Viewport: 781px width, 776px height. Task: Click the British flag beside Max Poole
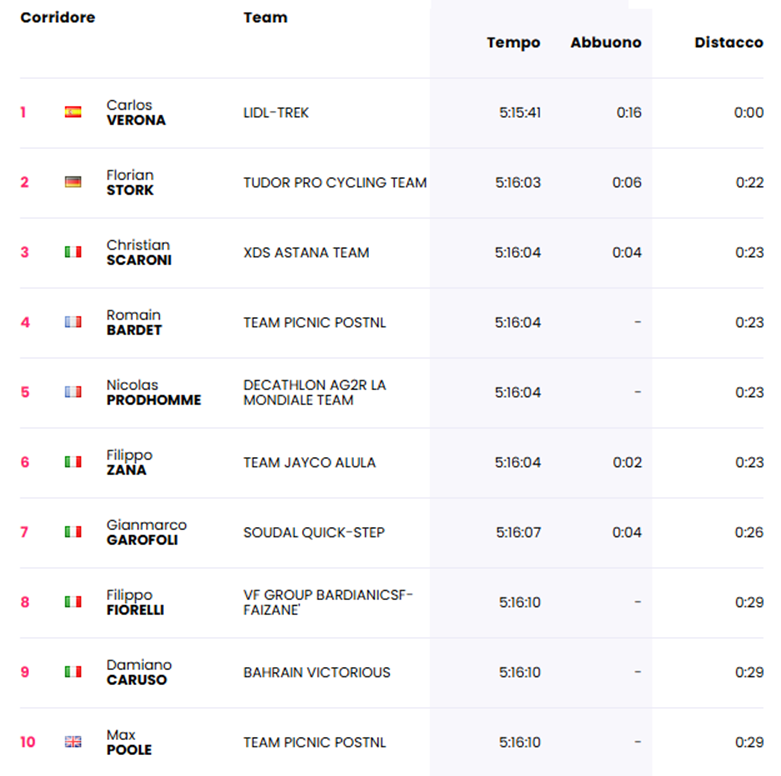pyautogui.click(x=73, y=742)
